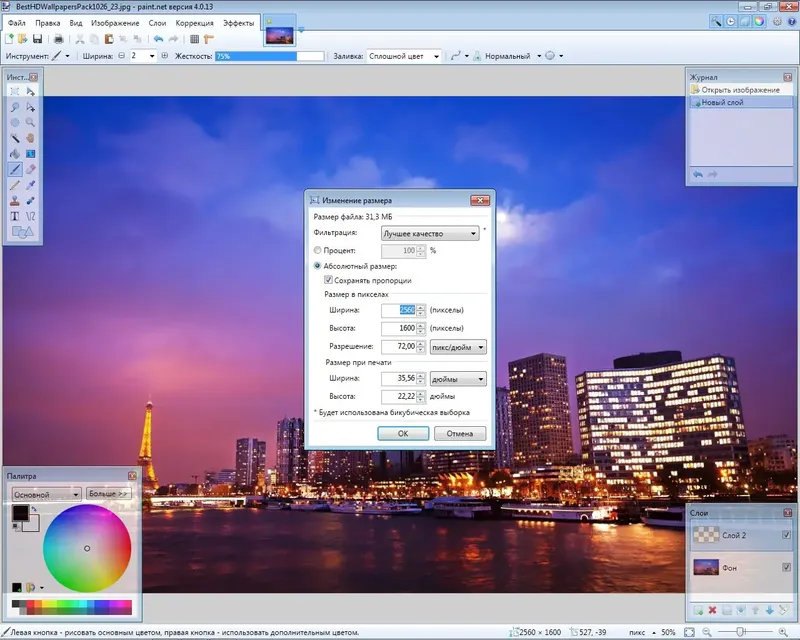Viewport: 800px width, 640px height.
Task: Pick the Text tool
Action: click(x=15, y=216)
